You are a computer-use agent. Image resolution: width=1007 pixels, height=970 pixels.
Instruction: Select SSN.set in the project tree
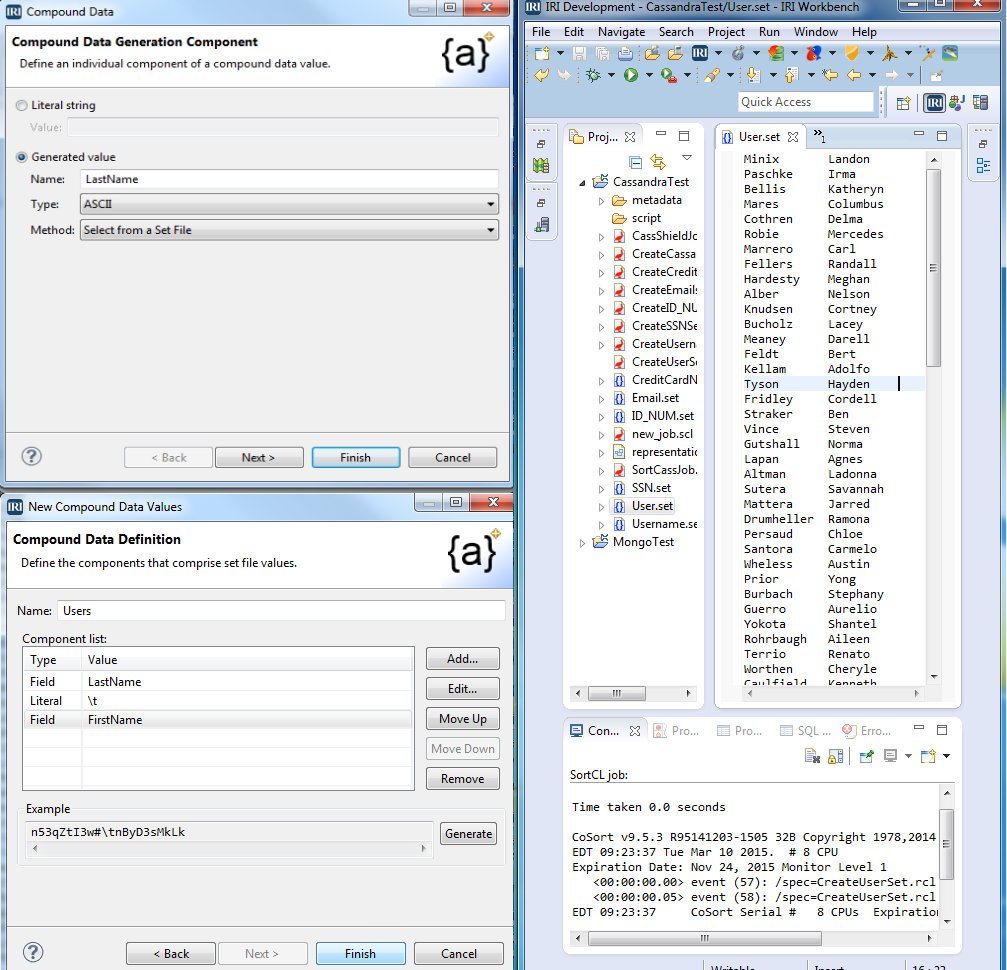click(651, 488)
